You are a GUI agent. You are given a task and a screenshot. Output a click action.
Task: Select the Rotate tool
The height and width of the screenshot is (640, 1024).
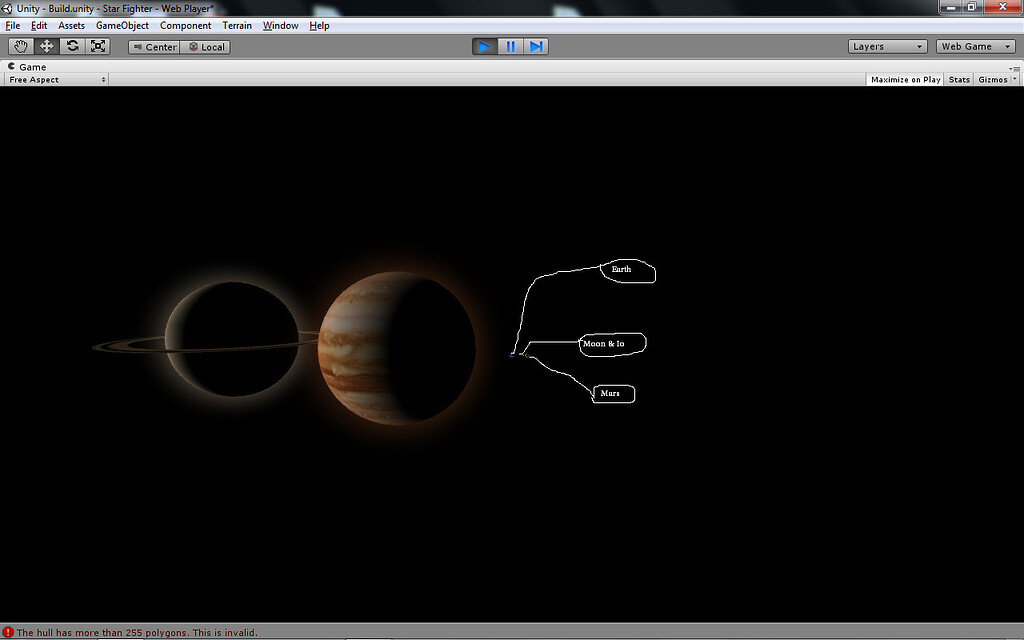click(71, 46)
